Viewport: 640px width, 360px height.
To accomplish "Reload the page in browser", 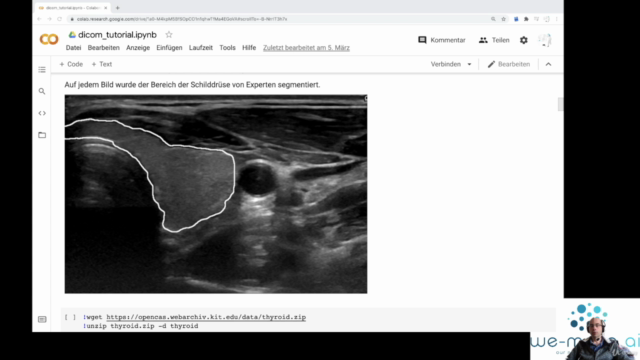I will [x=60, y=19].
